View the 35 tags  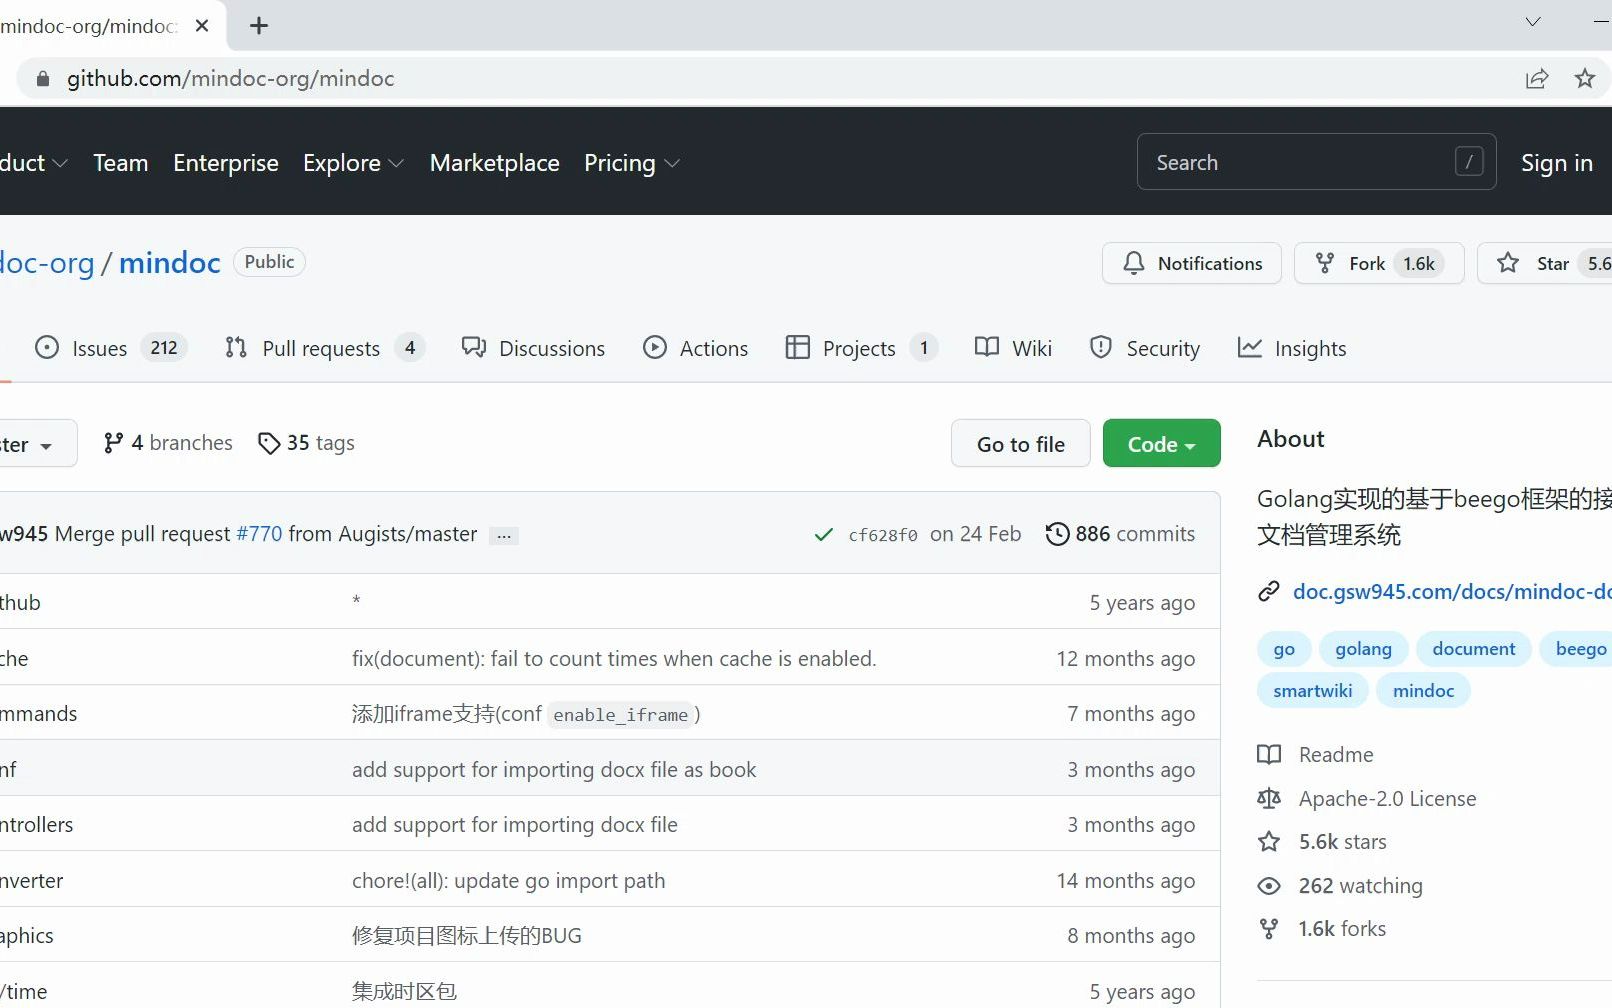(x=306, y=443)
